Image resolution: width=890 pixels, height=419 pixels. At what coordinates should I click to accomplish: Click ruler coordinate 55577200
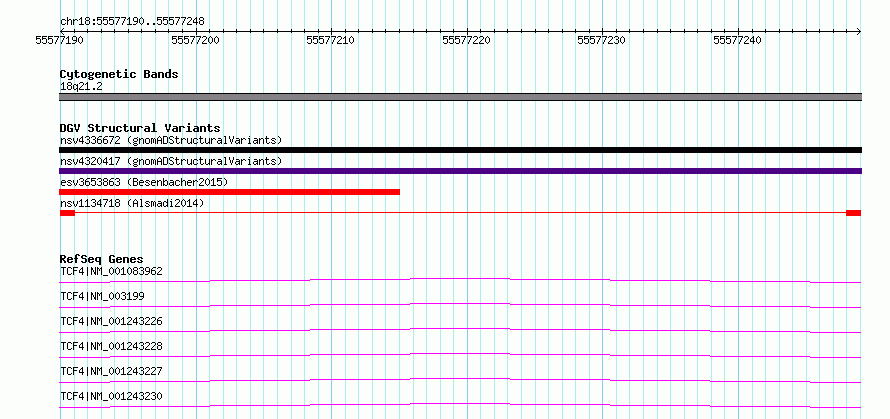click(195, 40)
